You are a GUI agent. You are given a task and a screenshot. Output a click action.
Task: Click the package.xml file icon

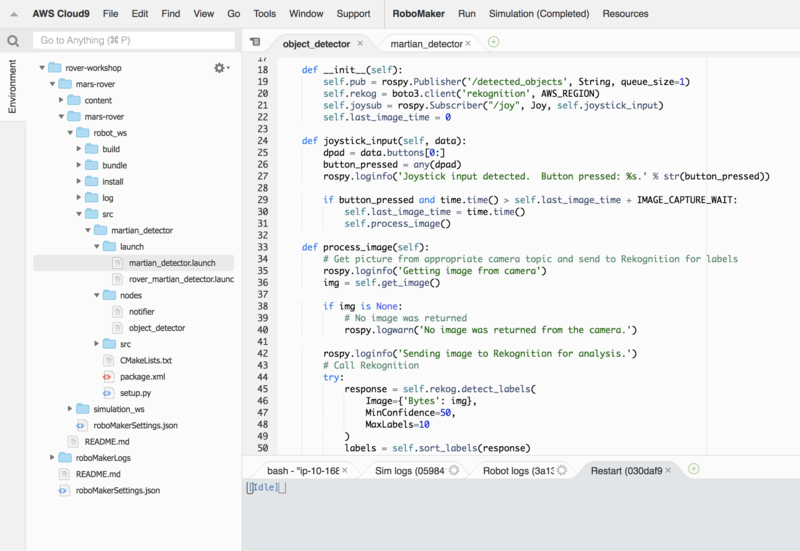107,377
